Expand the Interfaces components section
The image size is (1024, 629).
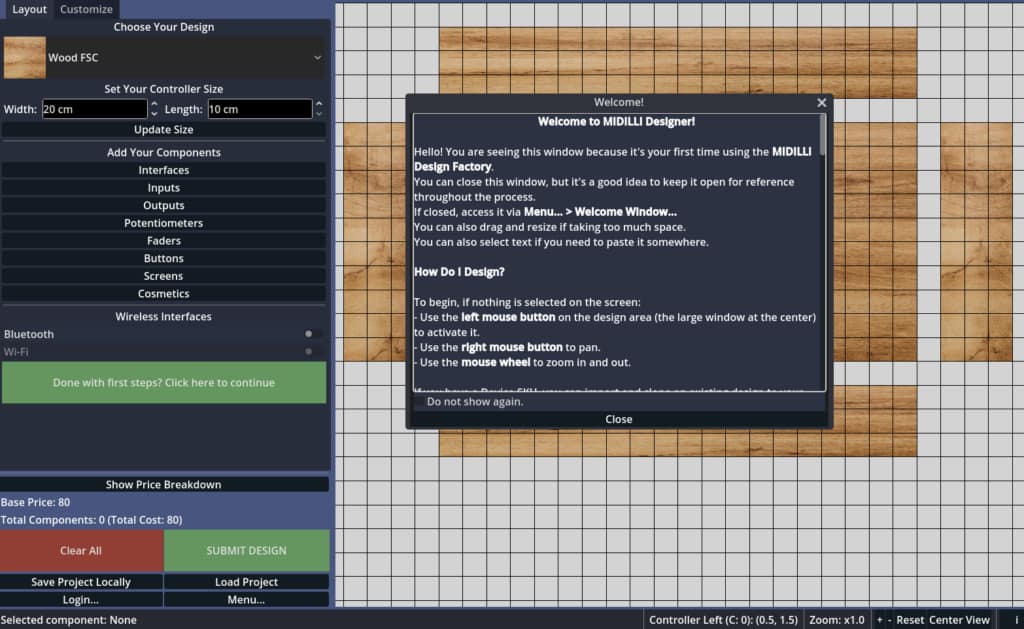[x=163, y=170]
